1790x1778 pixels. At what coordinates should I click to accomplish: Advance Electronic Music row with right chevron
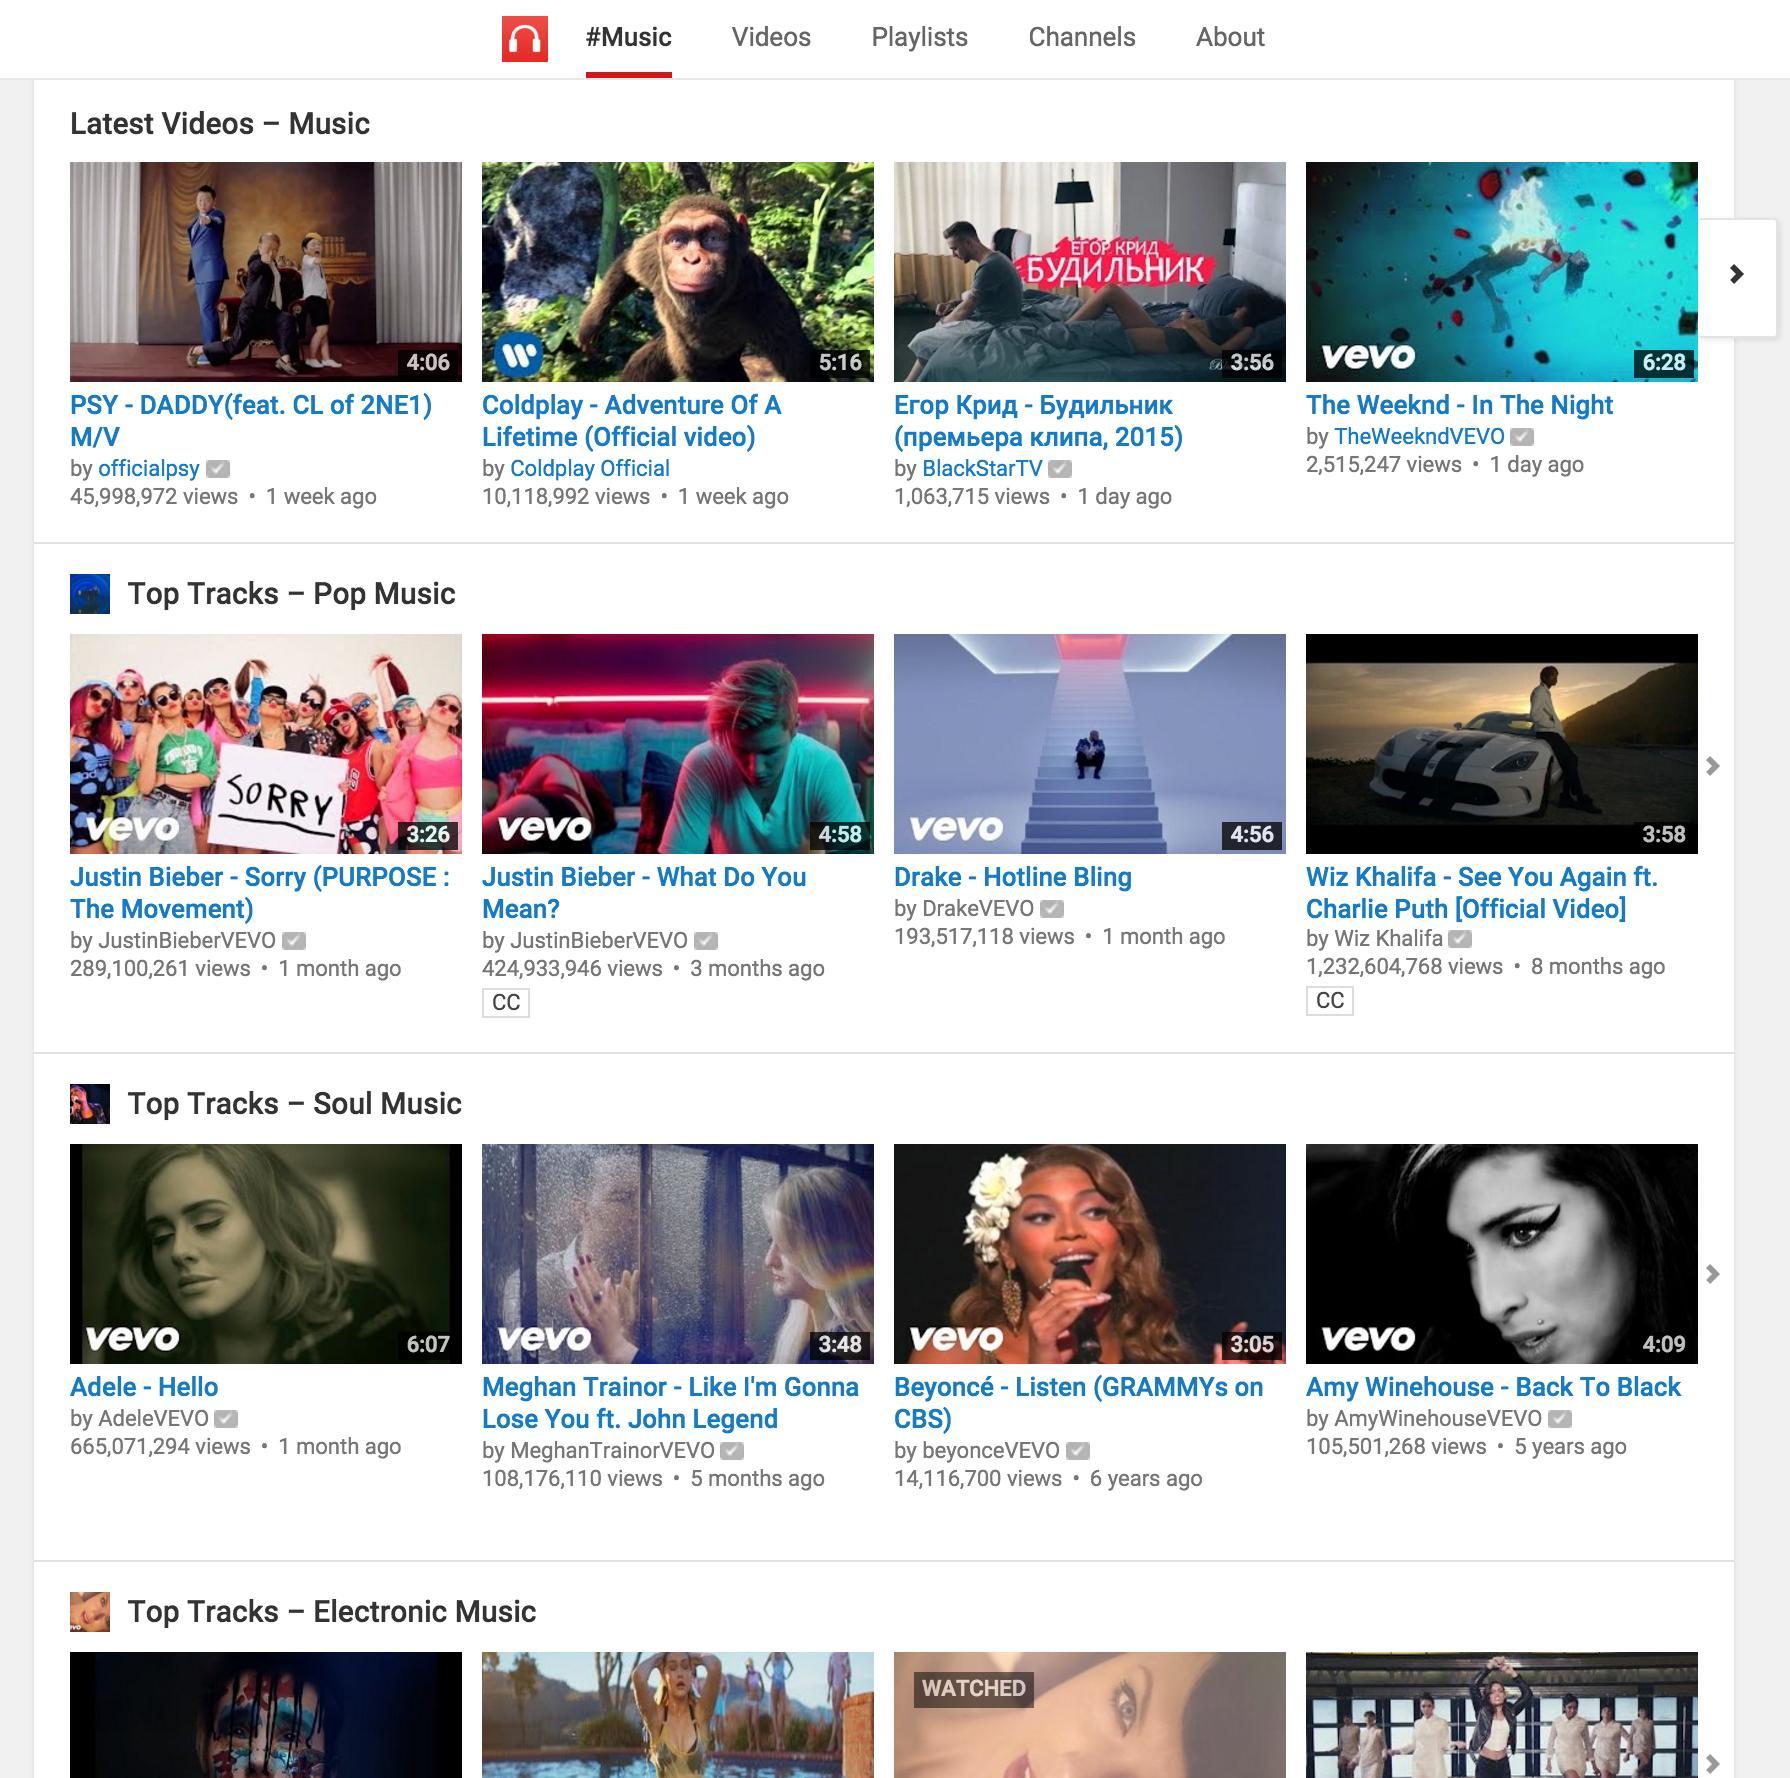point(1713,1763)
